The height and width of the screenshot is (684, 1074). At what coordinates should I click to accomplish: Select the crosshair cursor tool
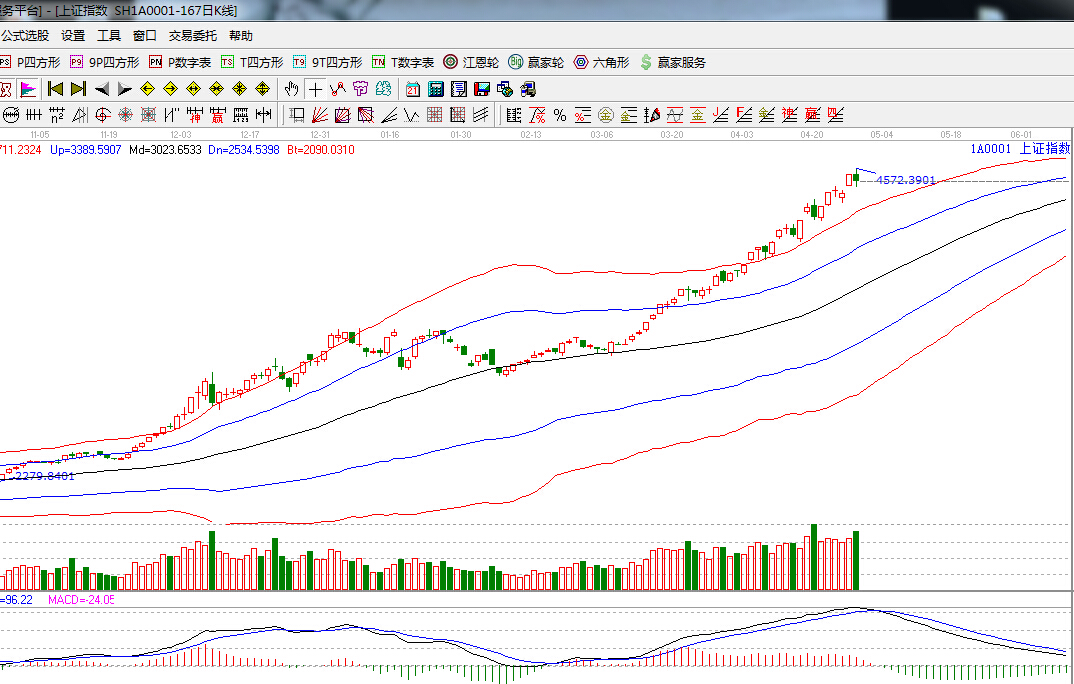coord(315,89)
